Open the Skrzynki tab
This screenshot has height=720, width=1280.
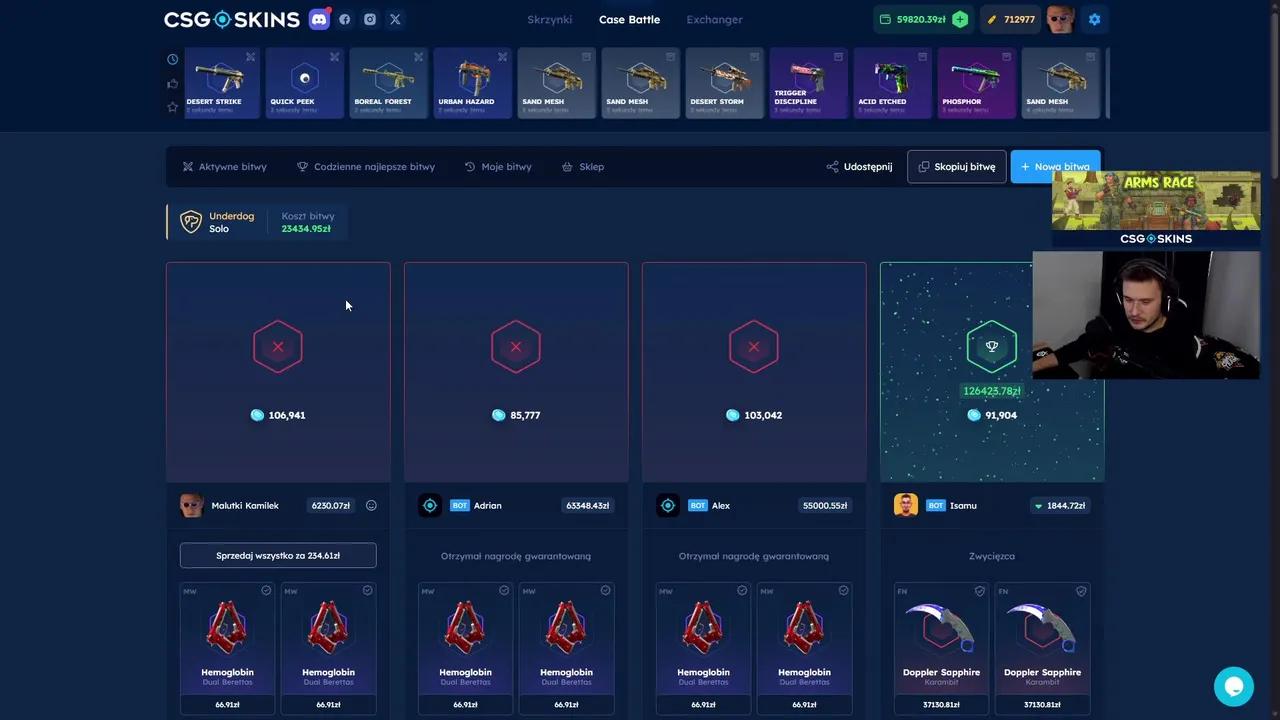[x=549, y=19]
